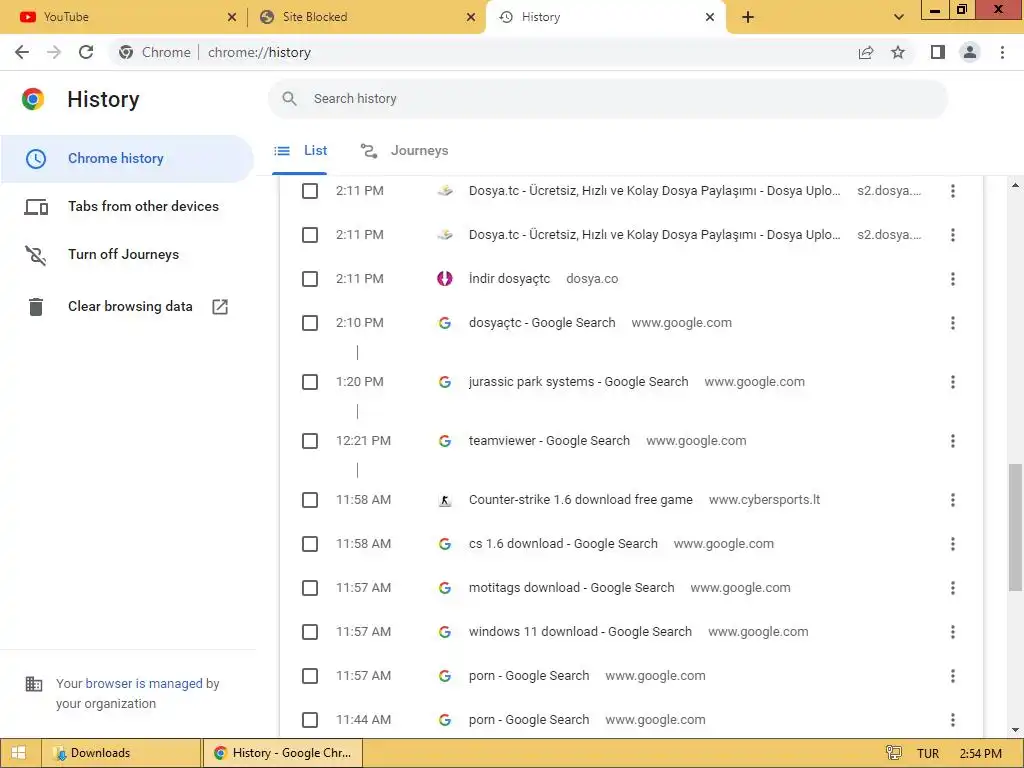Image resolution: width=1024 pixels, height=768 pixels.
Task: Open the tab search dropdown chevron
Action: 899,17
